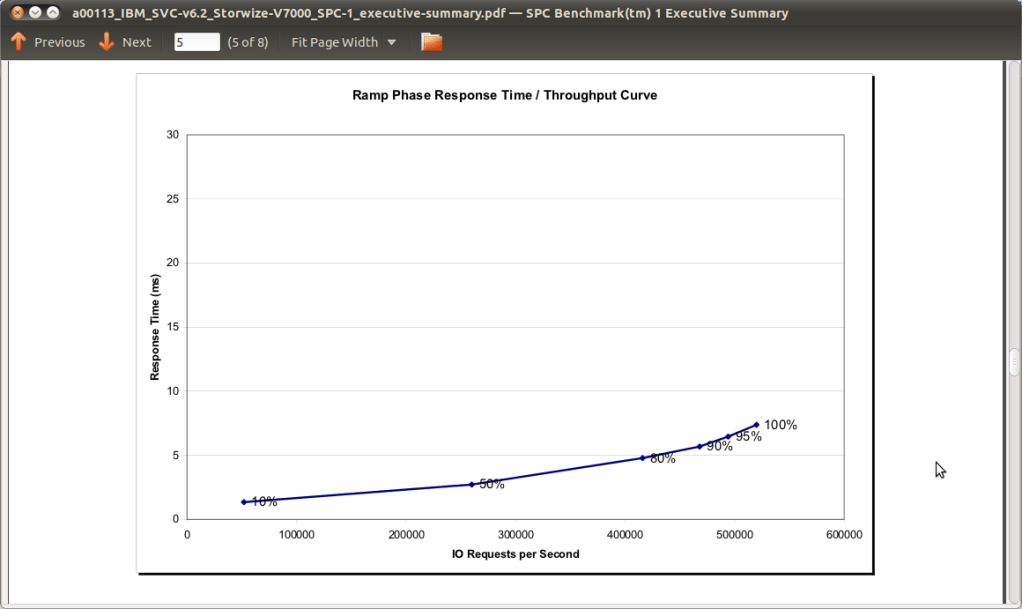Image resolution: width=1022 pixels, height=609 pixels.
Task: Click the window title bar text
Action: click(x=430, y=13)
